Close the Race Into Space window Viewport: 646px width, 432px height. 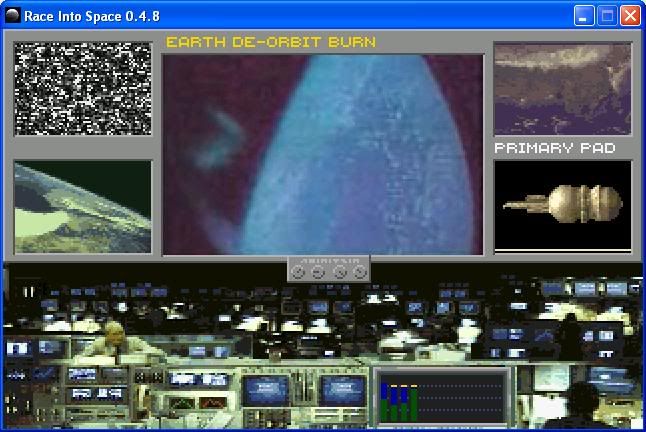coord(630,16)
